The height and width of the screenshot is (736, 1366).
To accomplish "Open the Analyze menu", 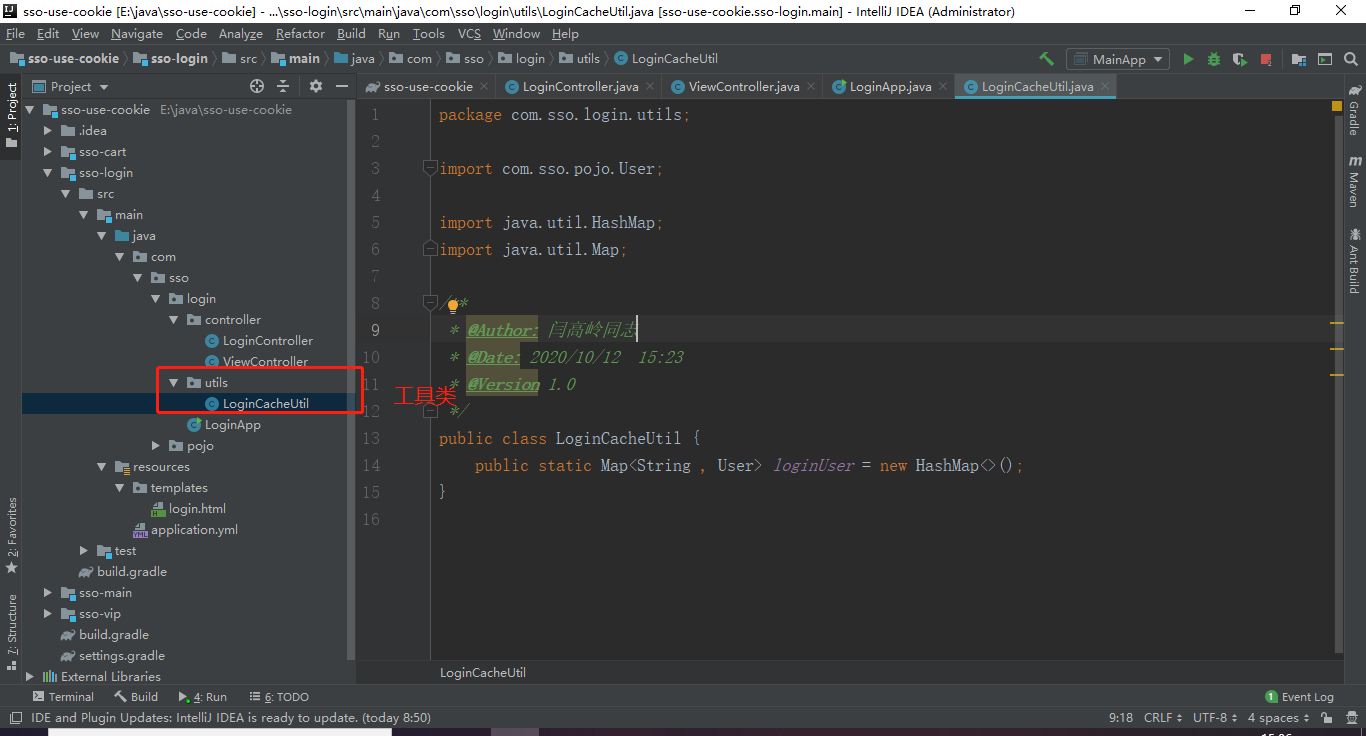I will point(240,33).
